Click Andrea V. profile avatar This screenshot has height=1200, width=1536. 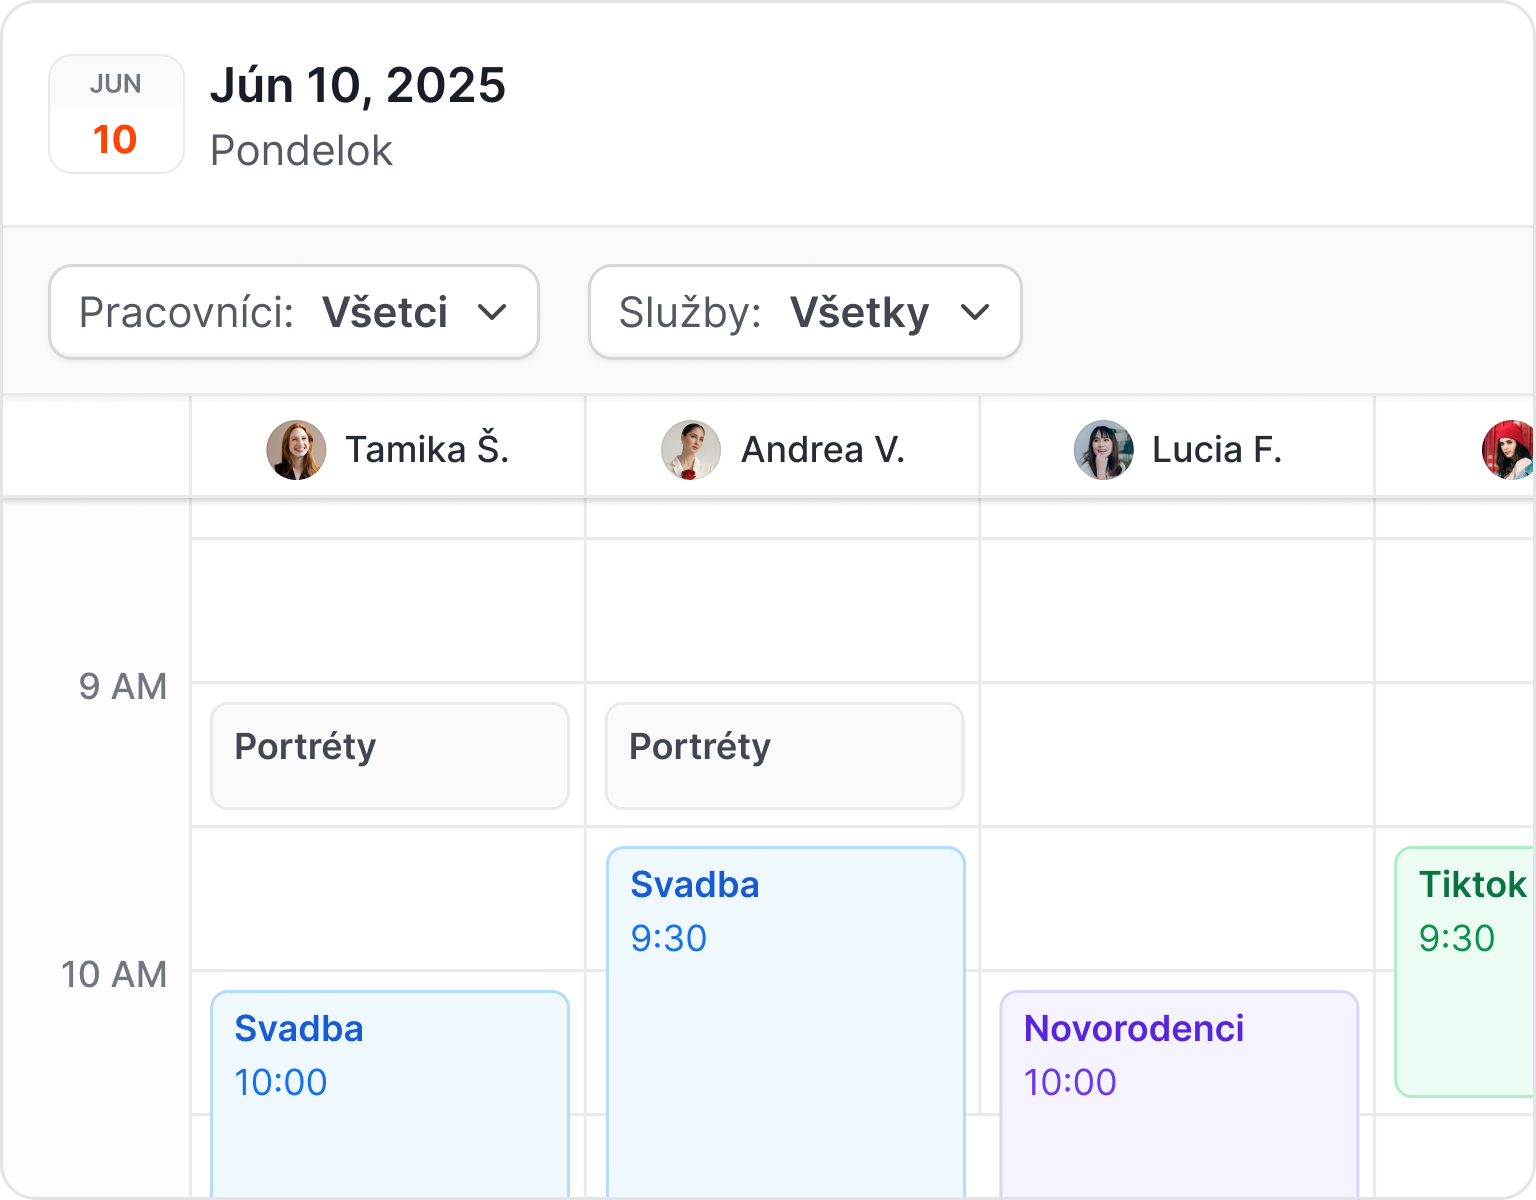(691, 450)
